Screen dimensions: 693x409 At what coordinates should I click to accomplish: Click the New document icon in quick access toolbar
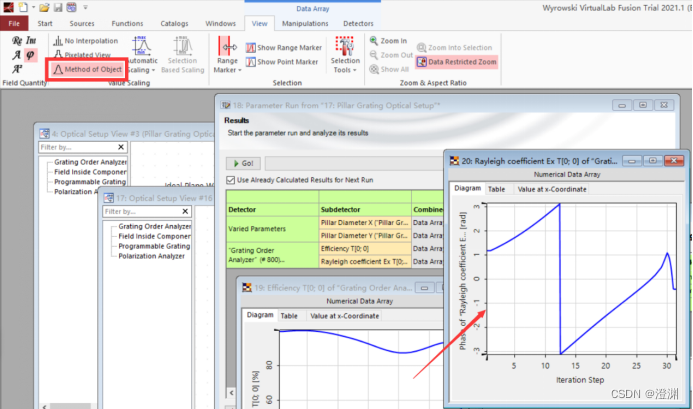click(x=23, y=7)
